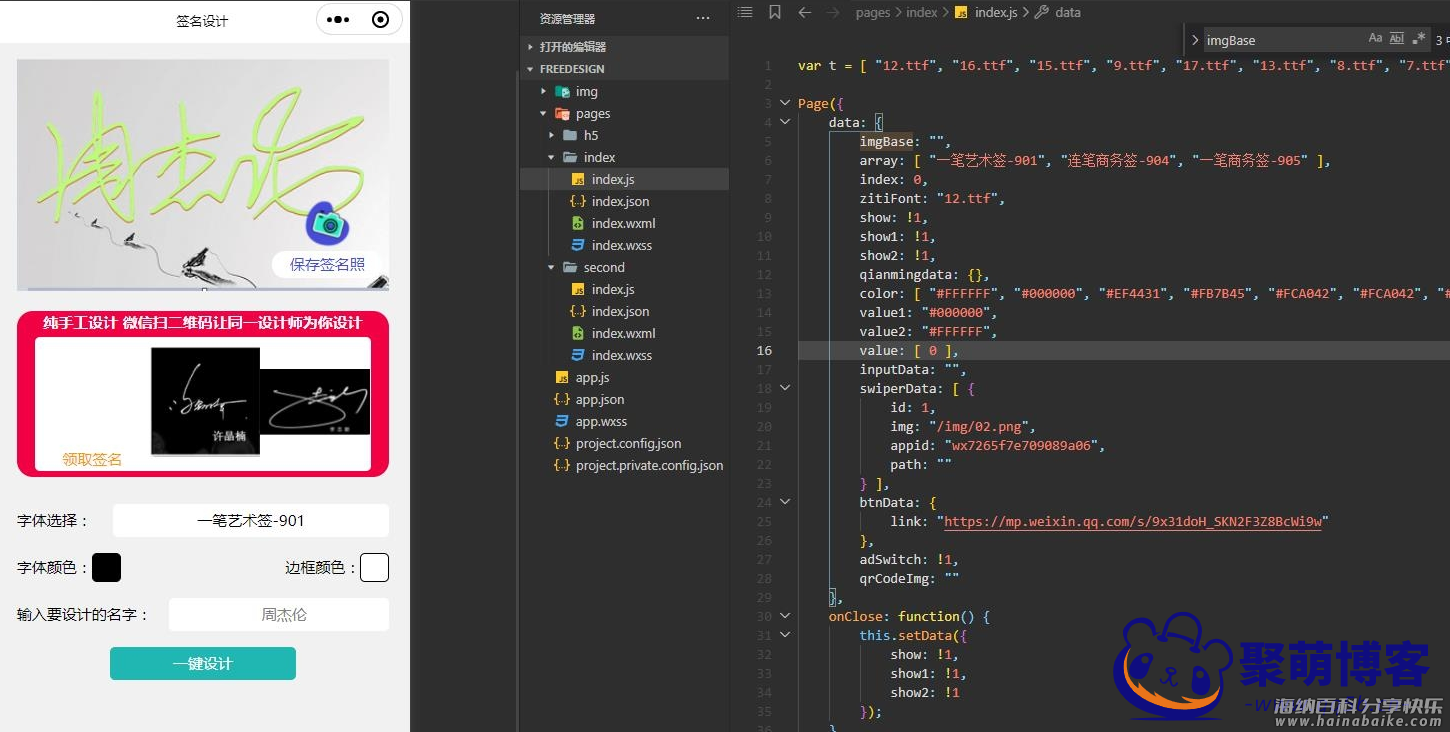Click the 领取签名 link
The width and height of the screenshot is (1450, 732).
(92, 459)
